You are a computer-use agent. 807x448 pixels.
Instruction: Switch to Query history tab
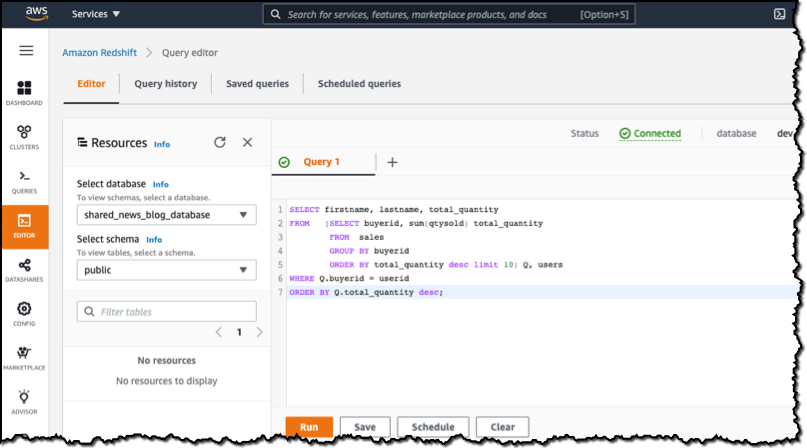coord(166,83)
